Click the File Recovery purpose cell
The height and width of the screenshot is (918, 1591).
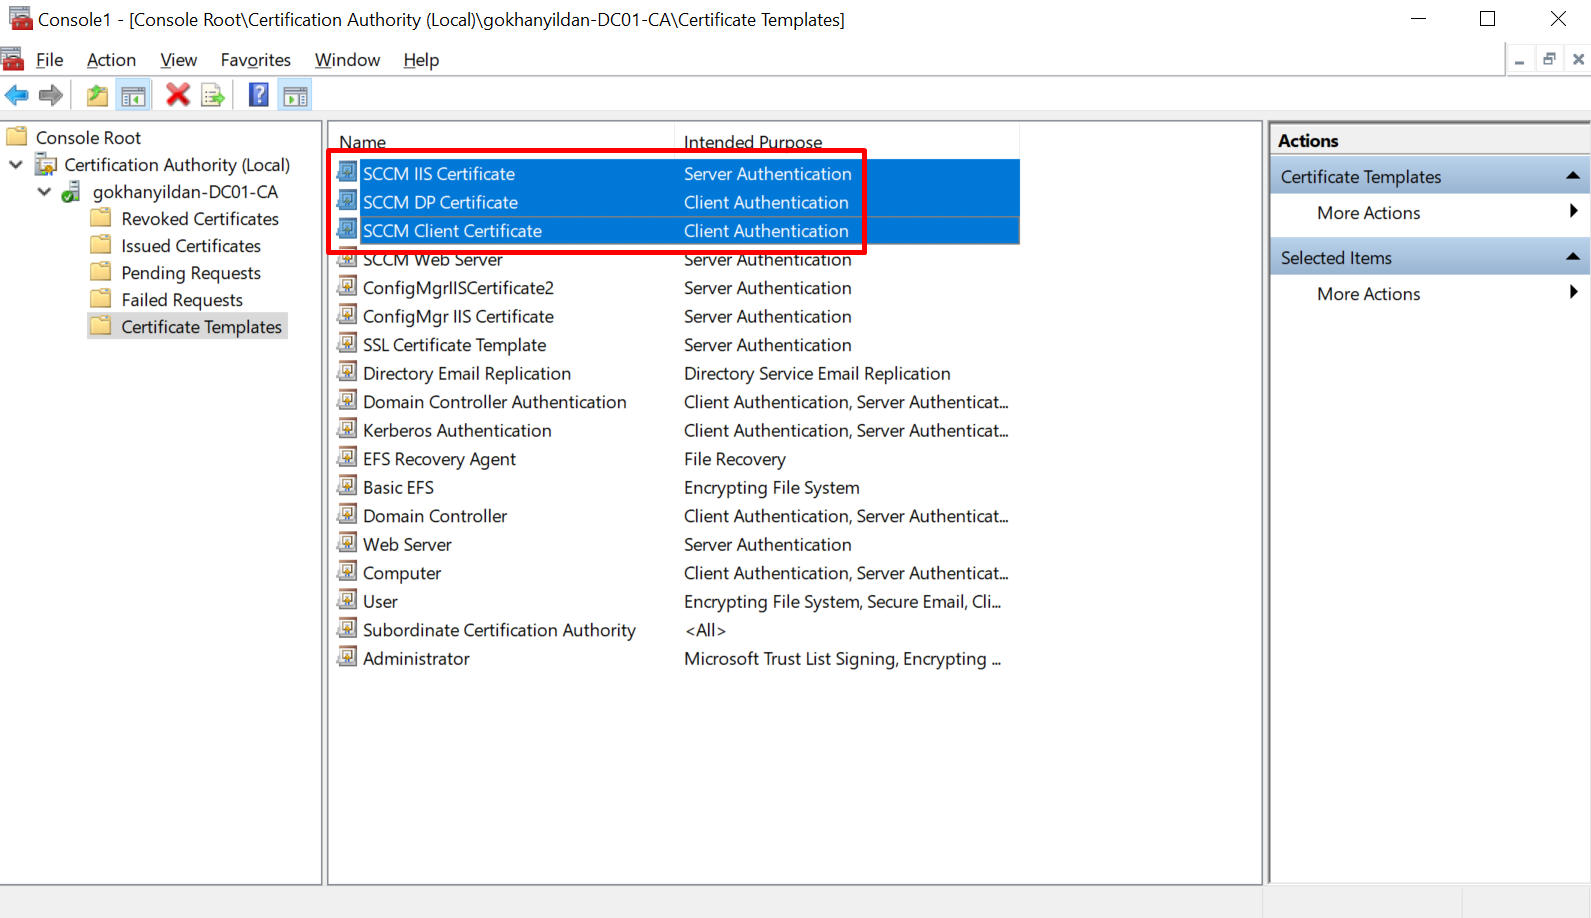[x=734, y=459]
